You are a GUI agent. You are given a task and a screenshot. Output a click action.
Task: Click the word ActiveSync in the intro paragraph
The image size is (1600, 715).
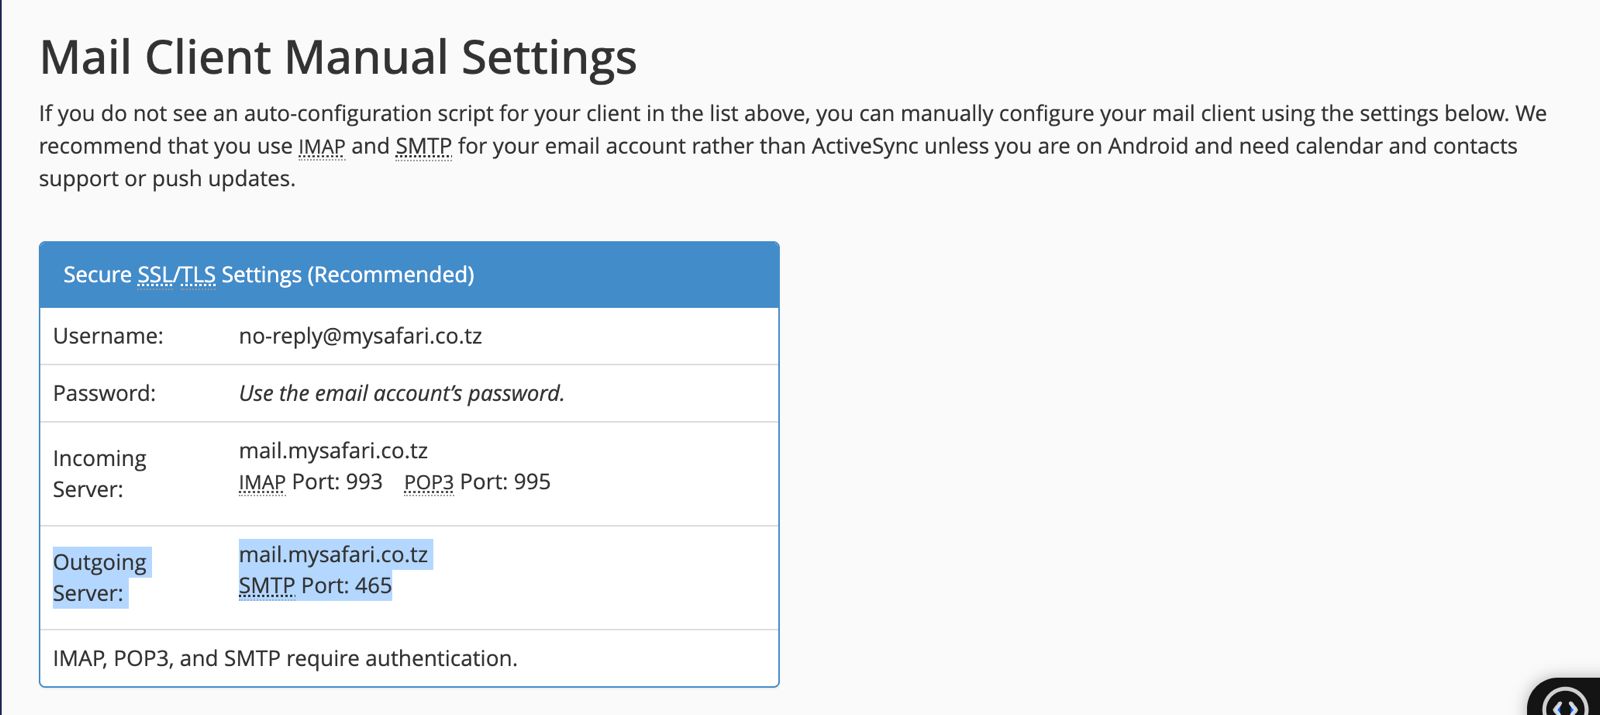pyautogui.click(x=865, y=146)
